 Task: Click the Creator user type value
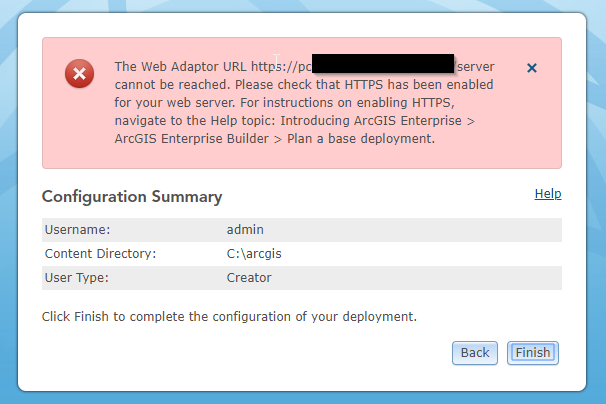[250, 278]
